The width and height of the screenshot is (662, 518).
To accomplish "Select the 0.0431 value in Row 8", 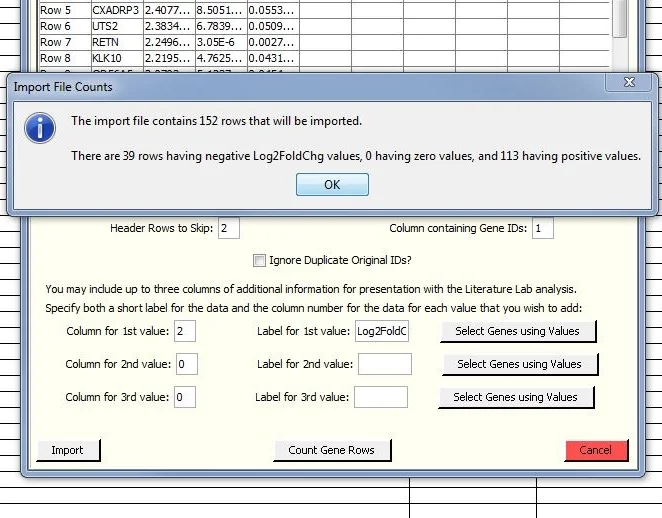I will pos(273,58).
